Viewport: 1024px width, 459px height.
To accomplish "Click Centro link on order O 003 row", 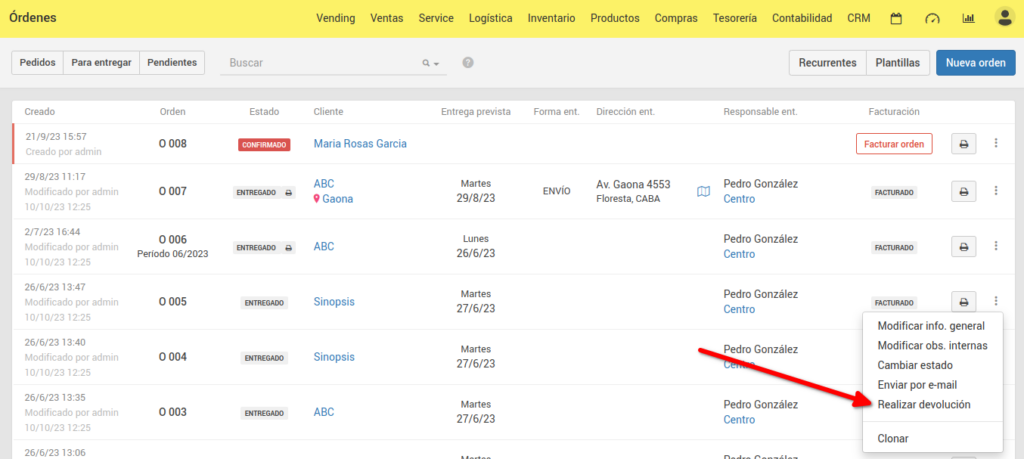I will [x=739, y=420].
